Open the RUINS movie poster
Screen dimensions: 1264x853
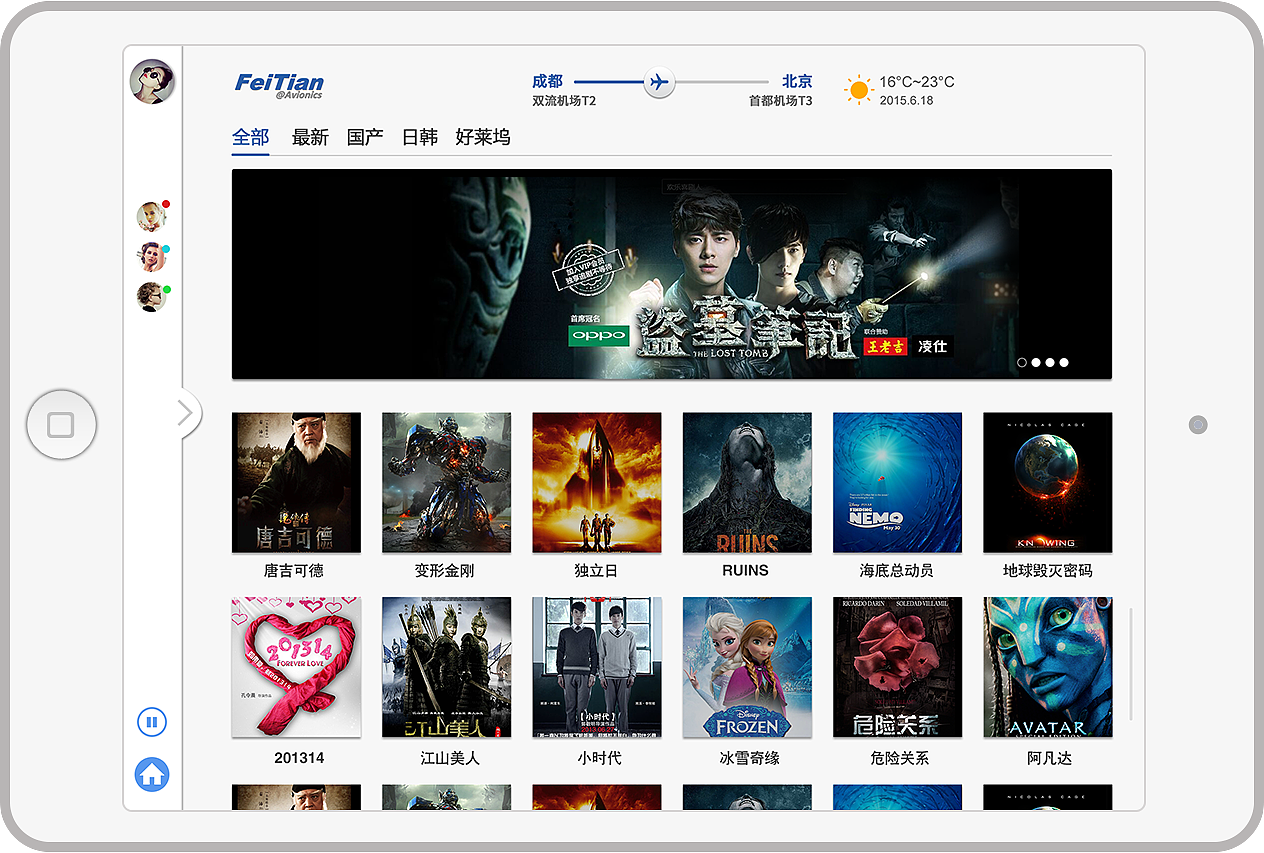coord(747,482)
